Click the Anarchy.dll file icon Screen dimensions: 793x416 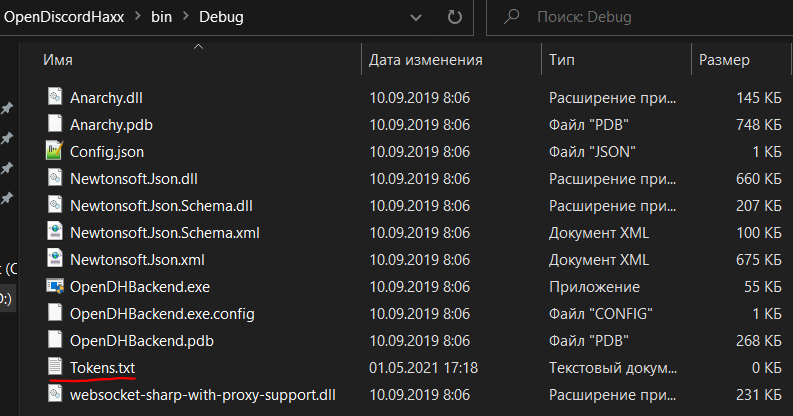tap(54, 98)
